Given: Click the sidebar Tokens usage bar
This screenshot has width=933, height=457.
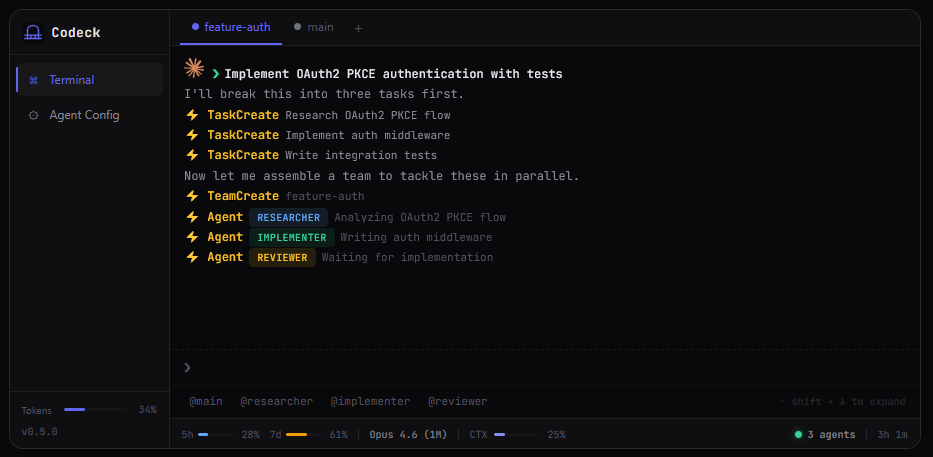Looking at the screenshot, I should pos(95,409).
